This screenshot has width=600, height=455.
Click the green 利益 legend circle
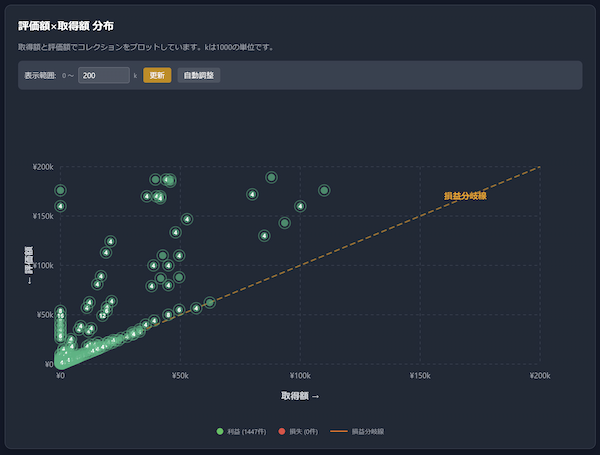point(220,431)
